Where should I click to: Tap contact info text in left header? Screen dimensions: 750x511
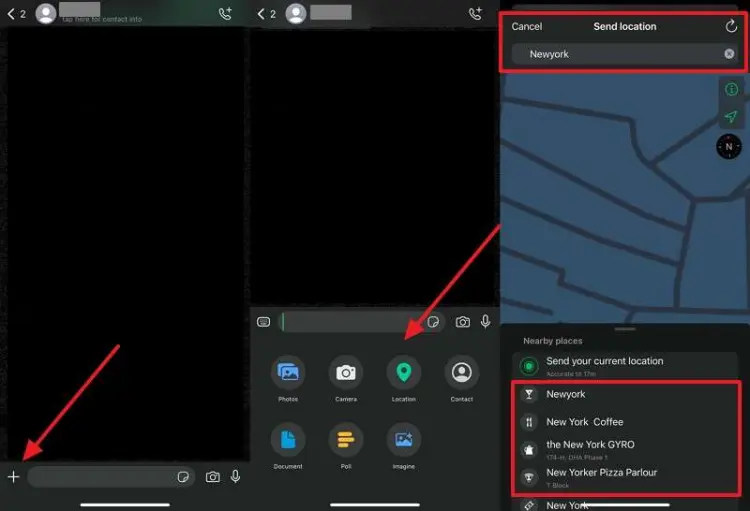pyautogui.click(x=102, y=20)
